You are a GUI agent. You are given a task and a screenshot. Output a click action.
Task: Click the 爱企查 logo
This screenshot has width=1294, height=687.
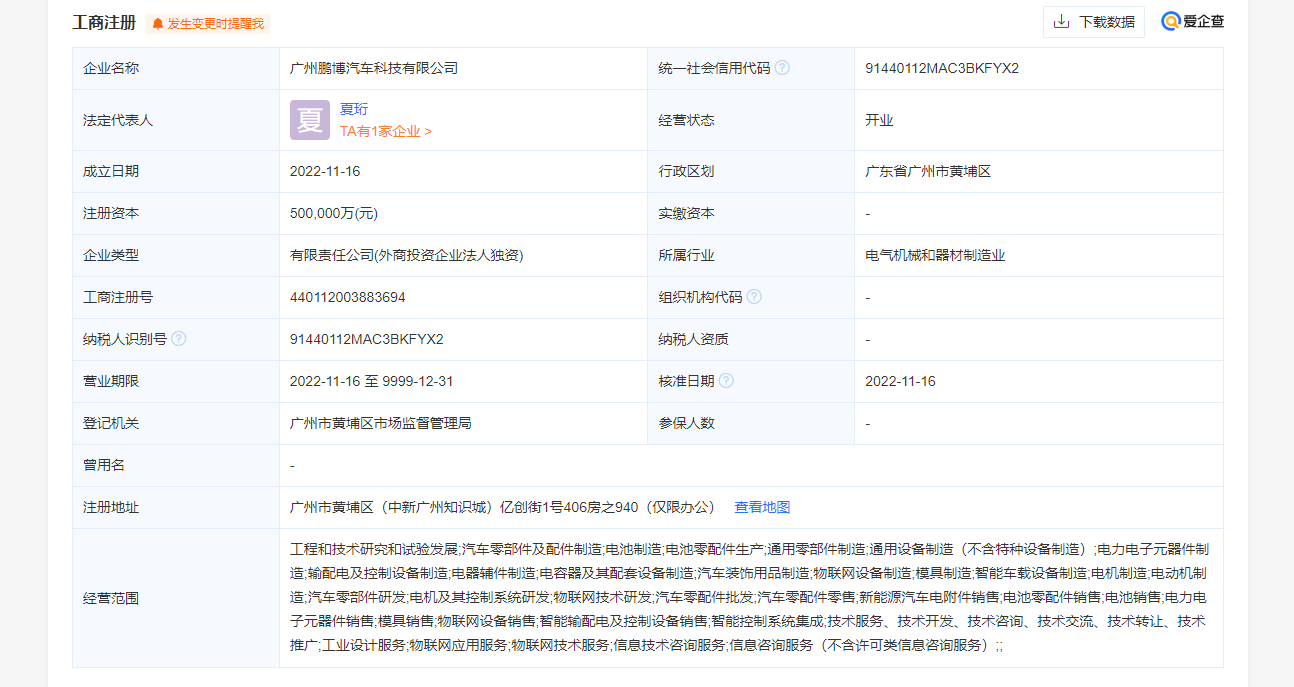point(1192,22)
